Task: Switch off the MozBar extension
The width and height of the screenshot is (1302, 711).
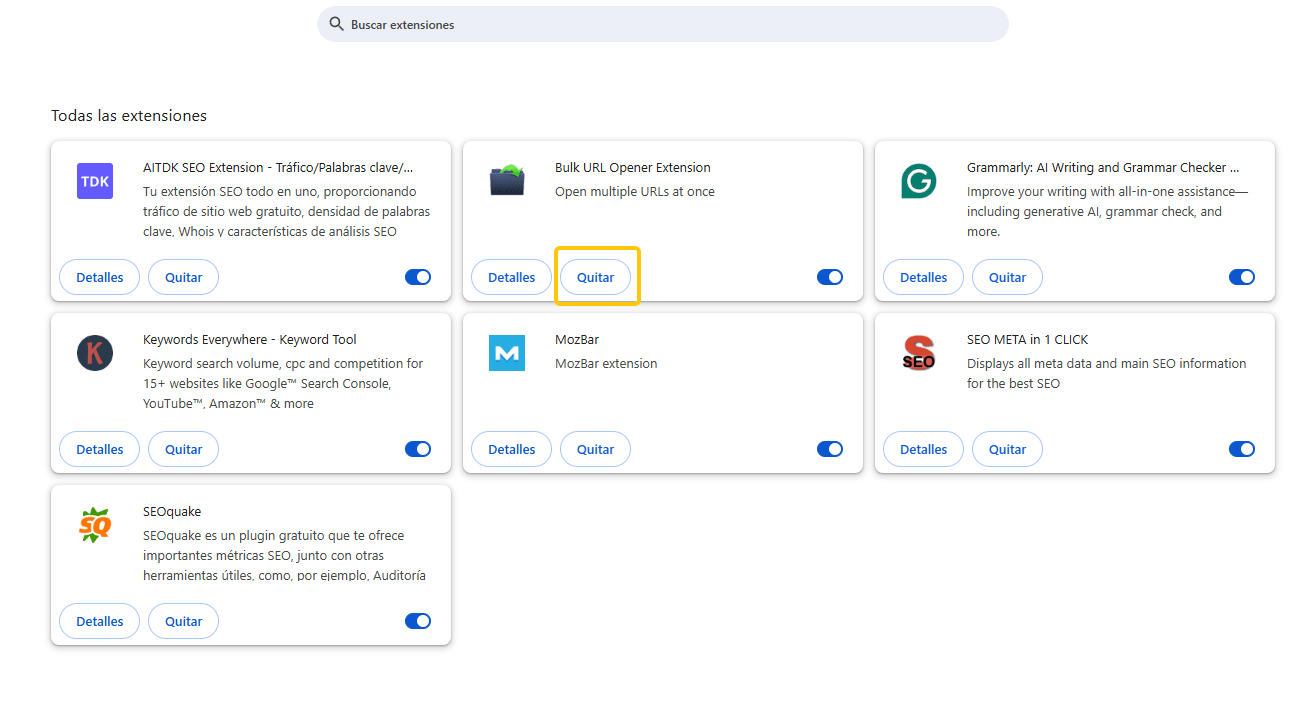Action: 830,449
